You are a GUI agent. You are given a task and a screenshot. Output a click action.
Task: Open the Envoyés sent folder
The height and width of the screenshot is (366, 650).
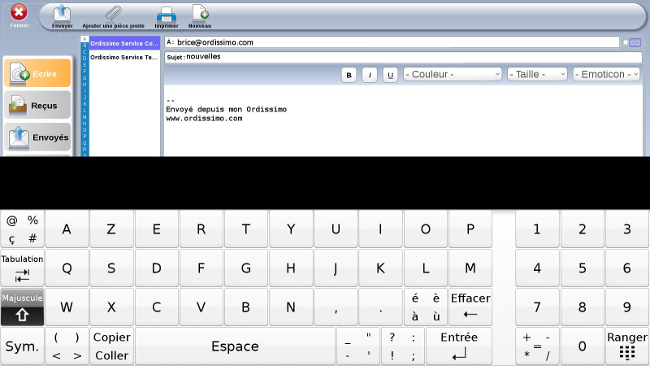tap(38, 137)
